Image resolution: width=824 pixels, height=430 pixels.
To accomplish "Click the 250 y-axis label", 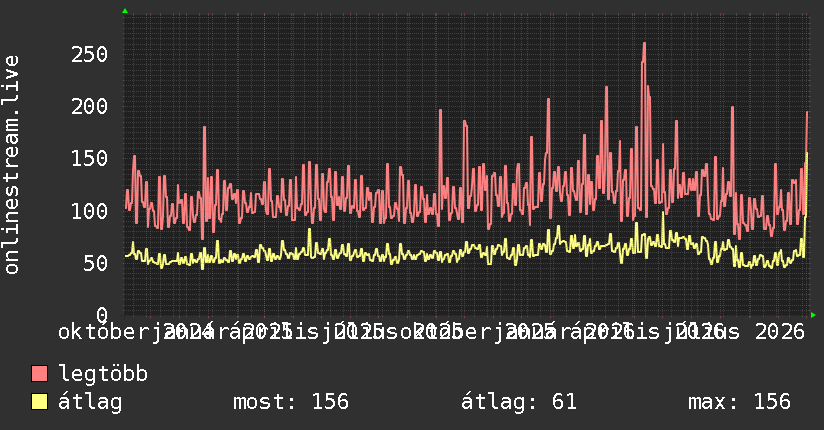I will tap(89, 54).
